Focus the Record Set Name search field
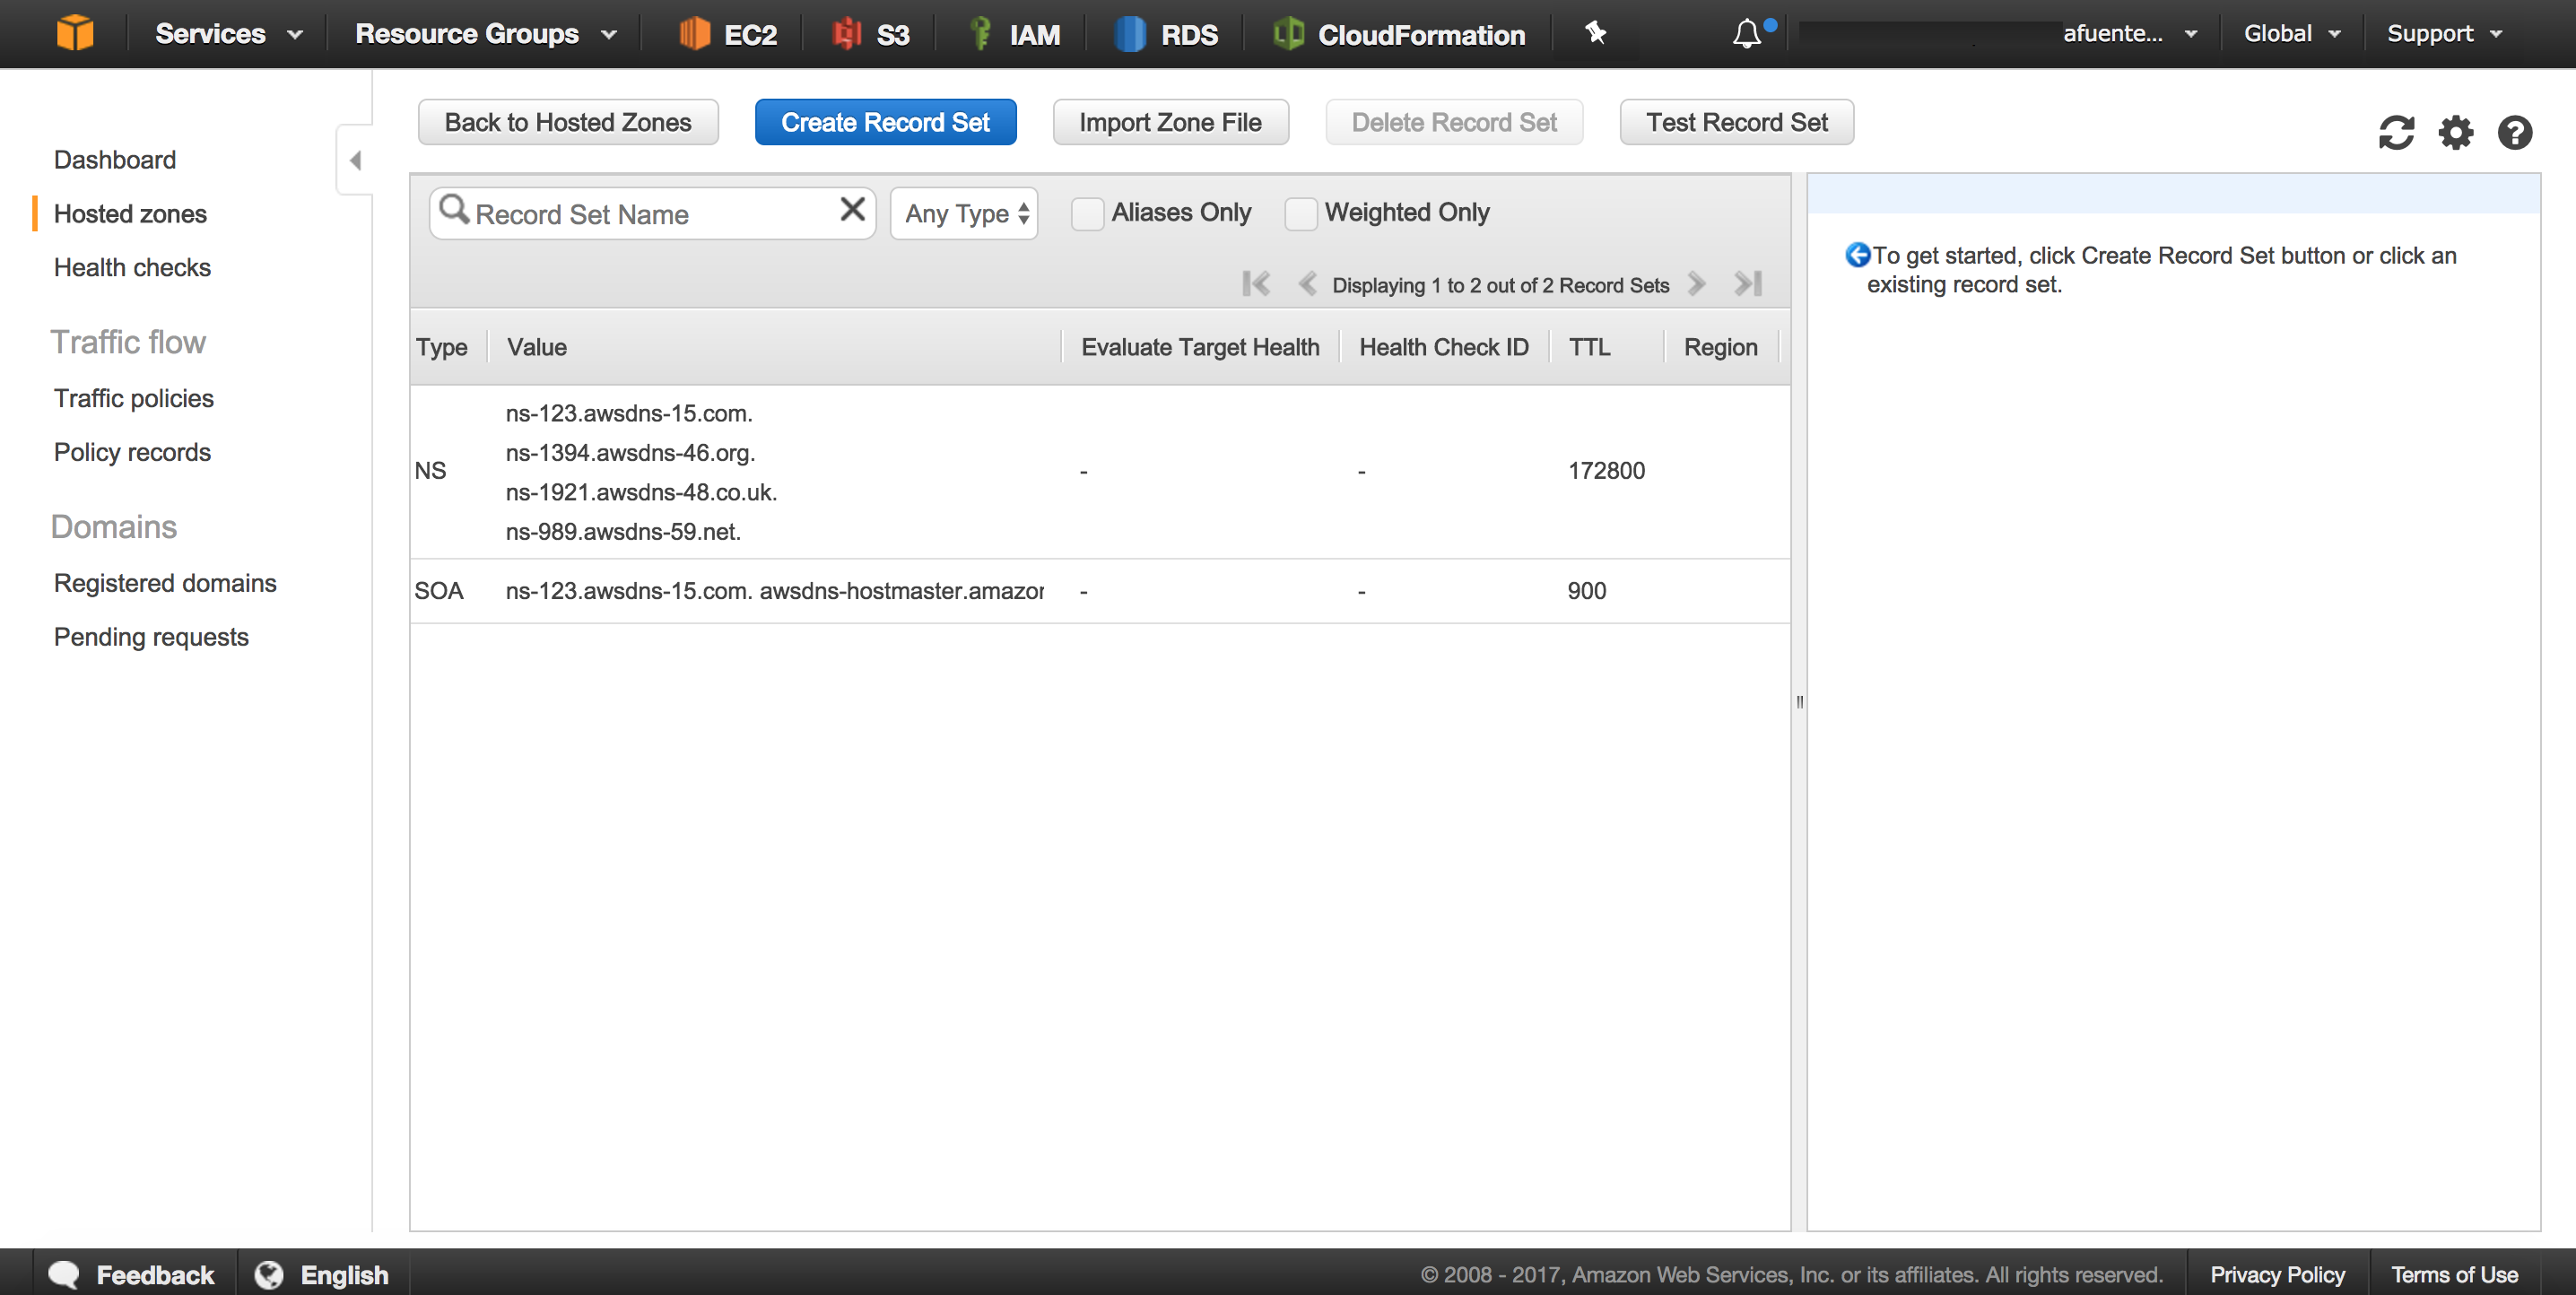This screenshot has width=2576, height=1295. pyautogui.click(x=652, y=213)
